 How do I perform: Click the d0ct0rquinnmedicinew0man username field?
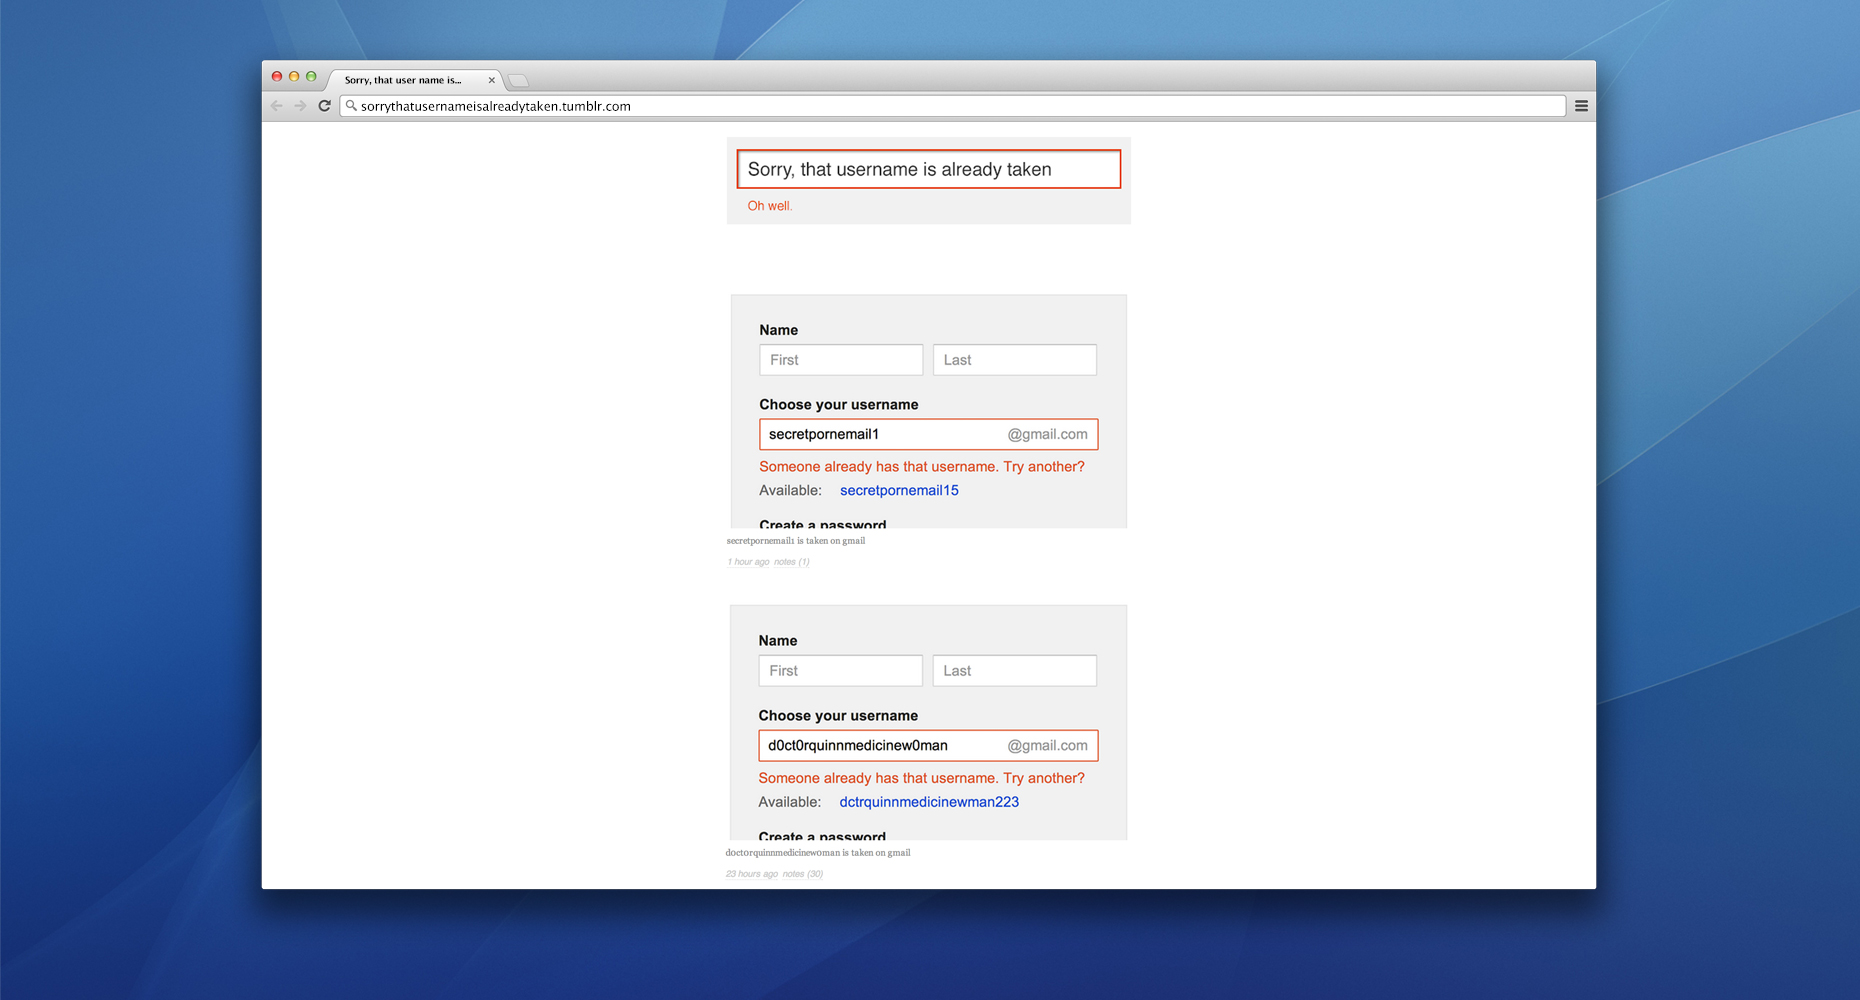[x=928, y=745]
